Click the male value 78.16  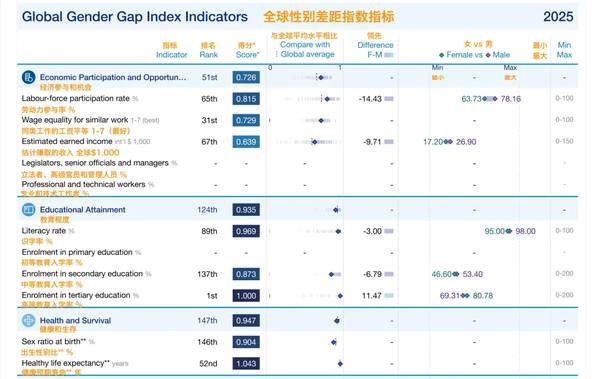[511, 99]
